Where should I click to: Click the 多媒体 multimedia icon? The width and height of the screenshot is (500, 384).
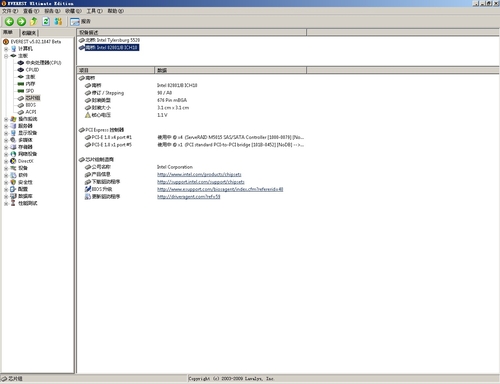[13, 140]
